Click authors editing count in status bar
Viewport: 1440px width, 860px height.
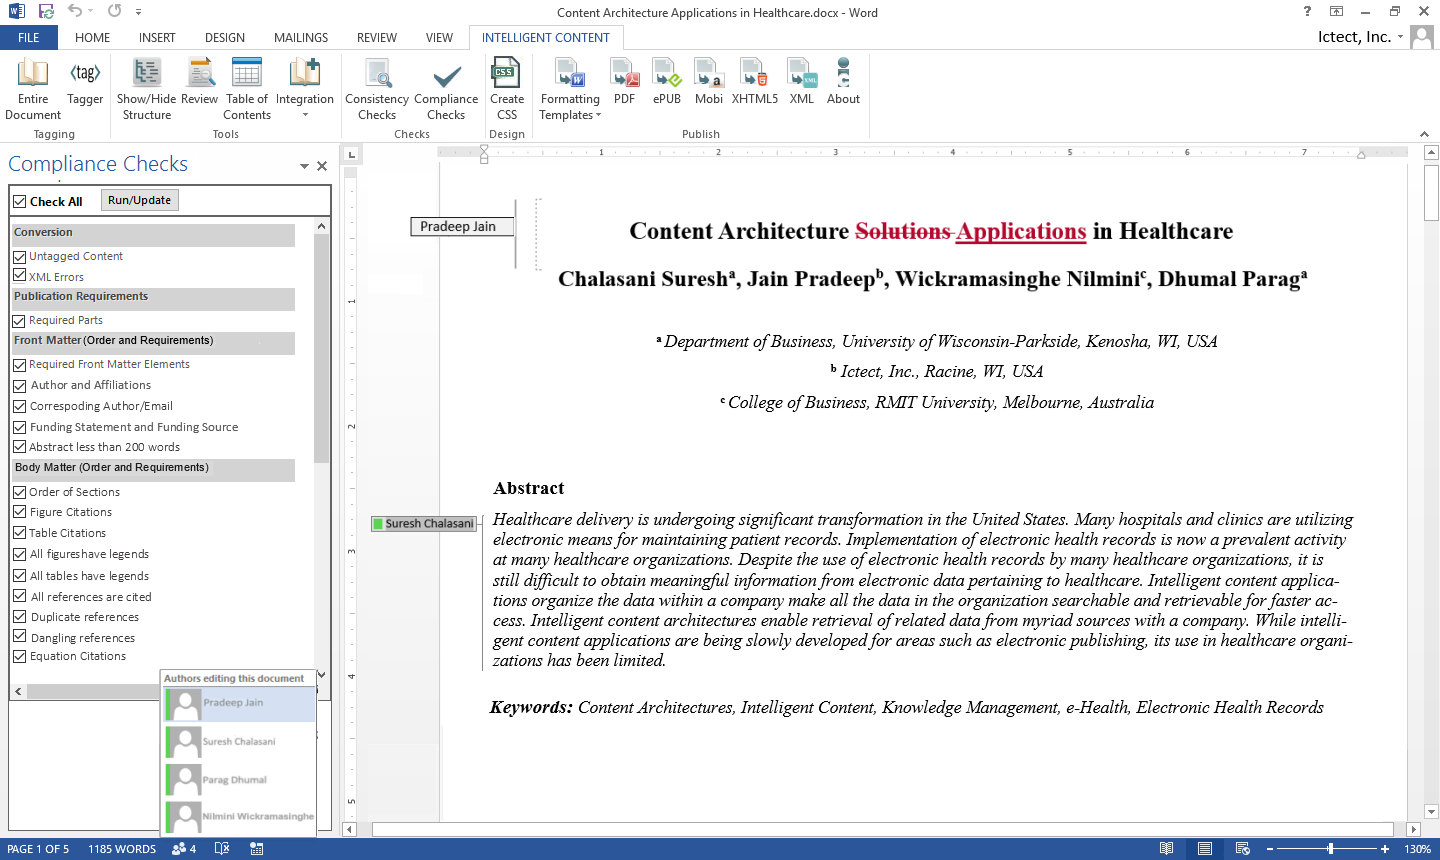pyautogui.click(x=184, y=849)
